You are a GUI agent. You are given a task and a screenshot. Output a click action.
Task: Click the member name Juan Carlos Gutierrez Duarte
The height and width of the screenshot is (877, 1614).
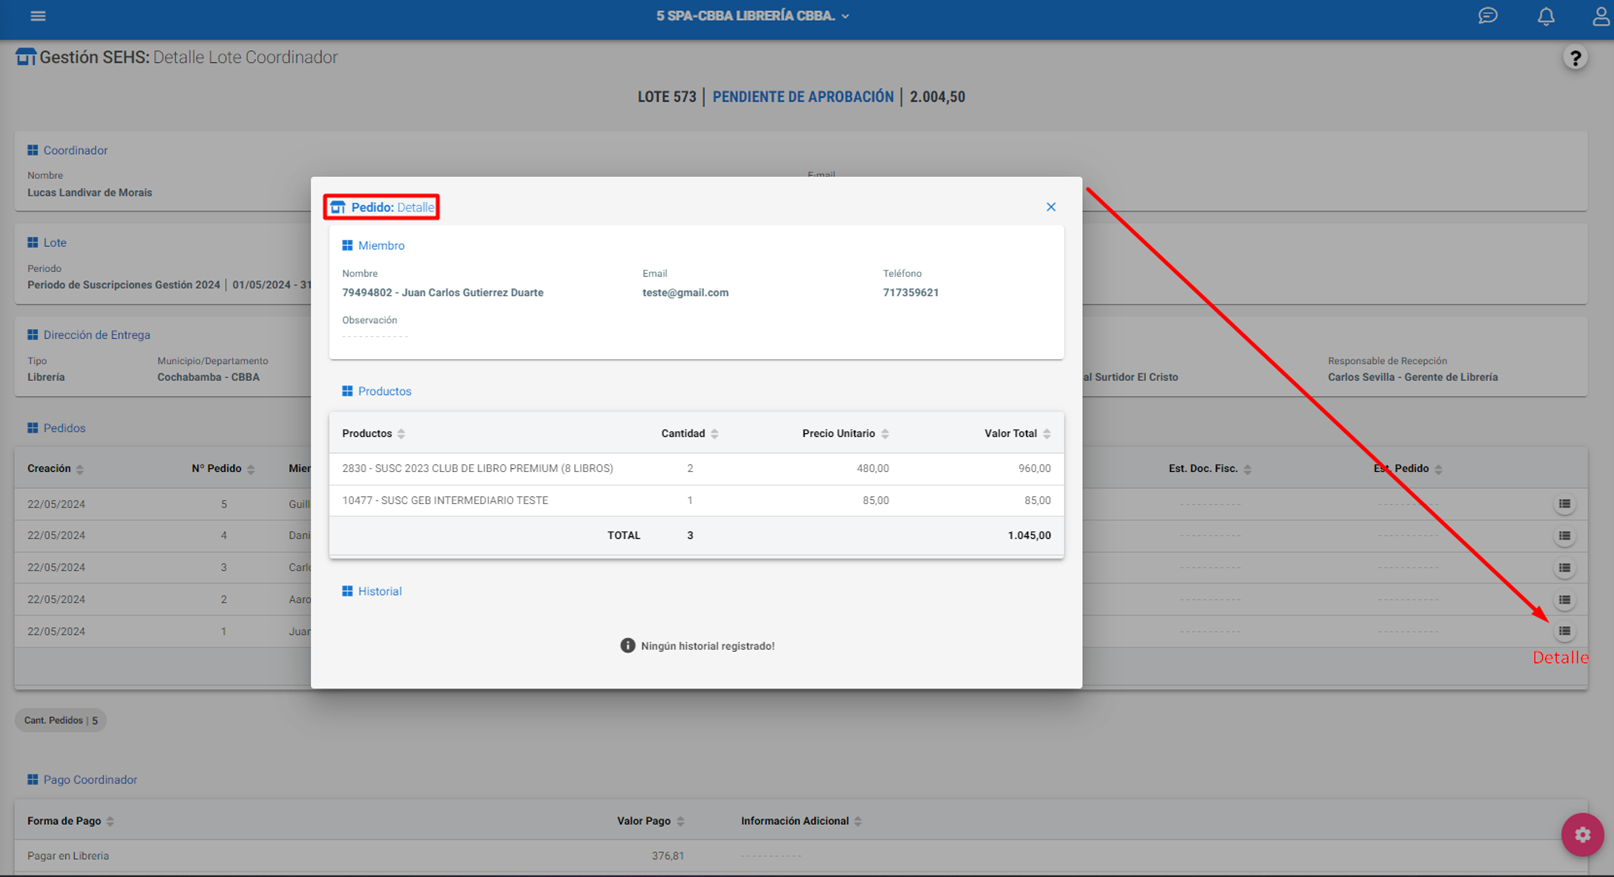(x=472, y=293)
